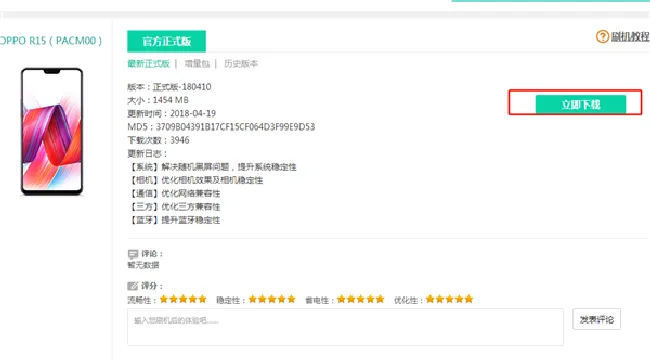The image size is (650, 361).
Task: Rate 稳定性 with the fifth star
Action: [x=291, y=299]
